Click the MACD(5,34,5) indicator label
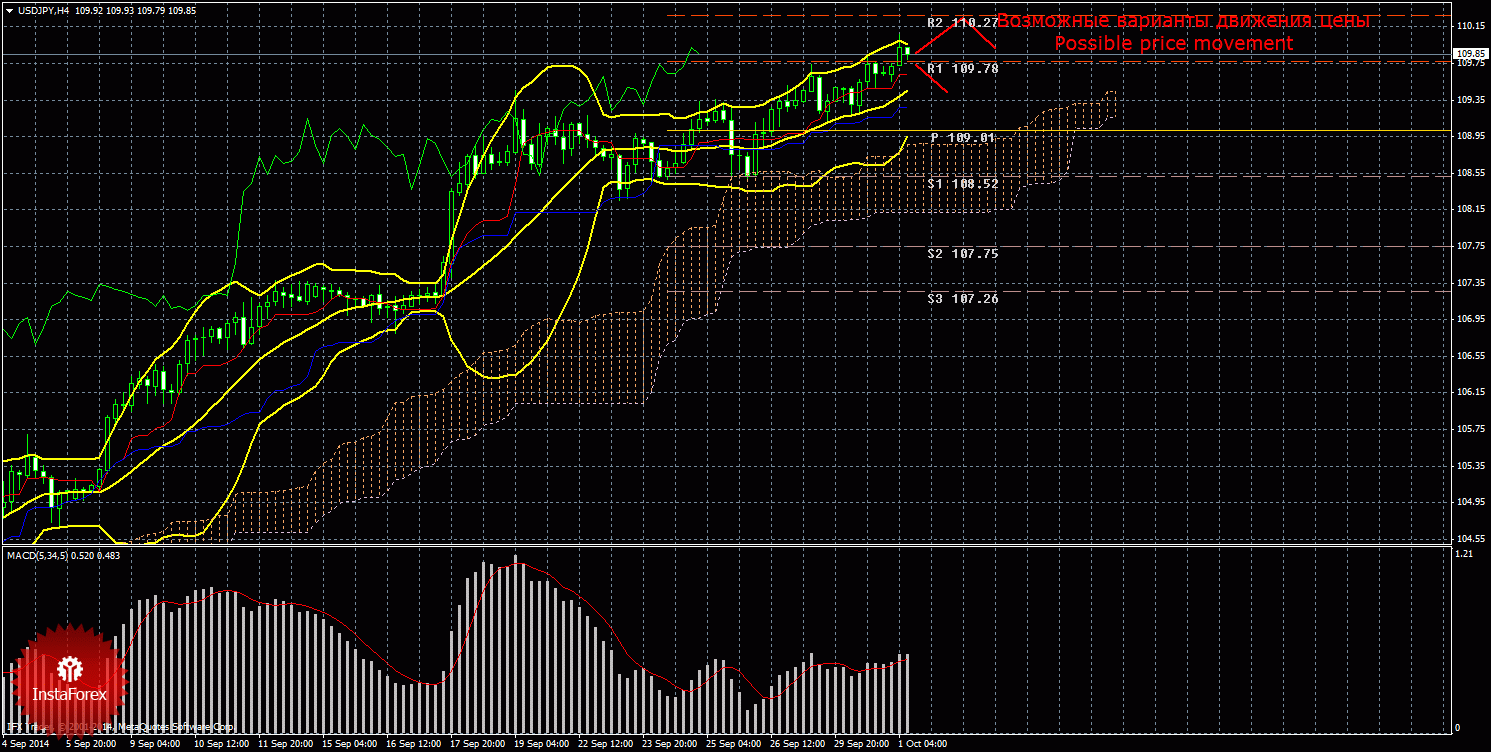This screenshot has width=1491, height=752. pos(37,555)
